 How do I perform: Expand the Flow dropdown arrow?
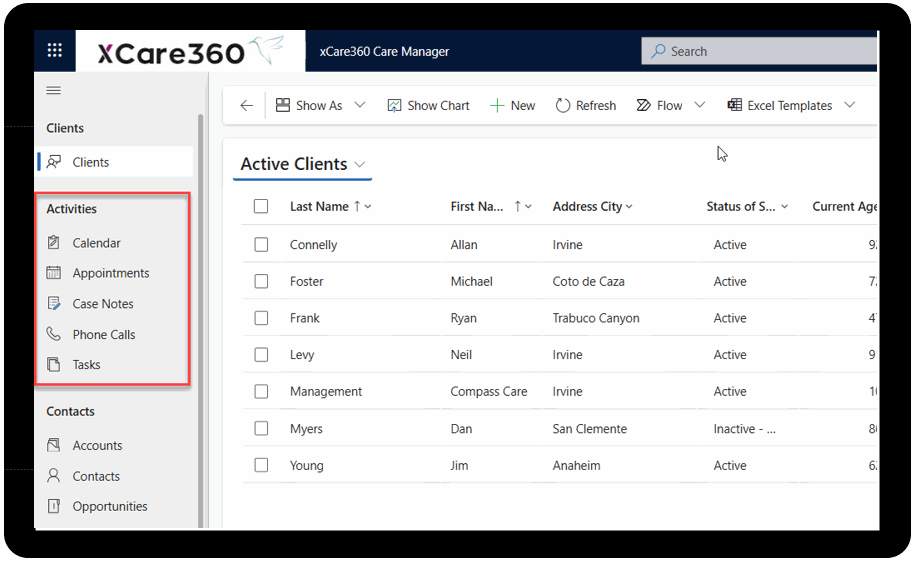pyautogui.click(x=700, y=105)
